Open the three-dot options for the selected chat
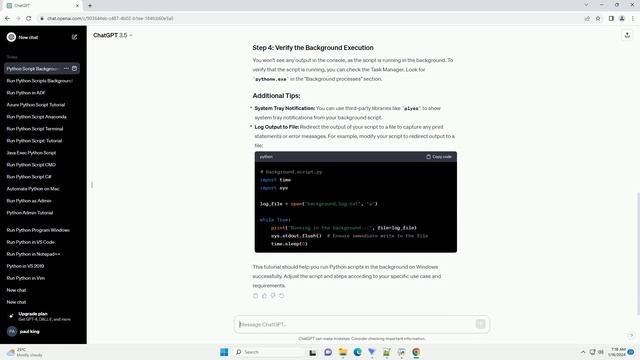Image resolution: width=640 pixels, height=360 pixels. 66,69
